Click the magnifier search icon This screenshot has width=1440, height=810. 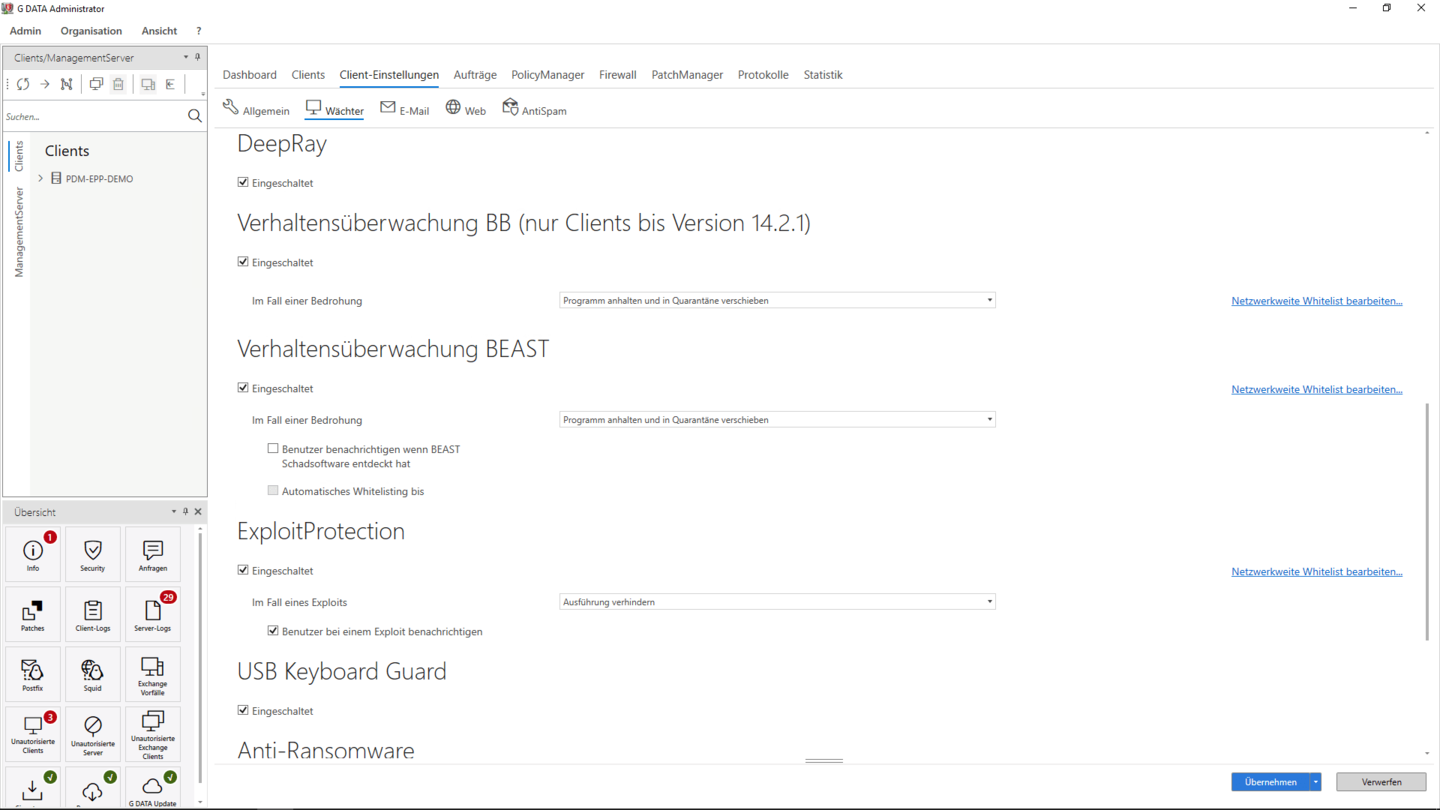(195, 116)
